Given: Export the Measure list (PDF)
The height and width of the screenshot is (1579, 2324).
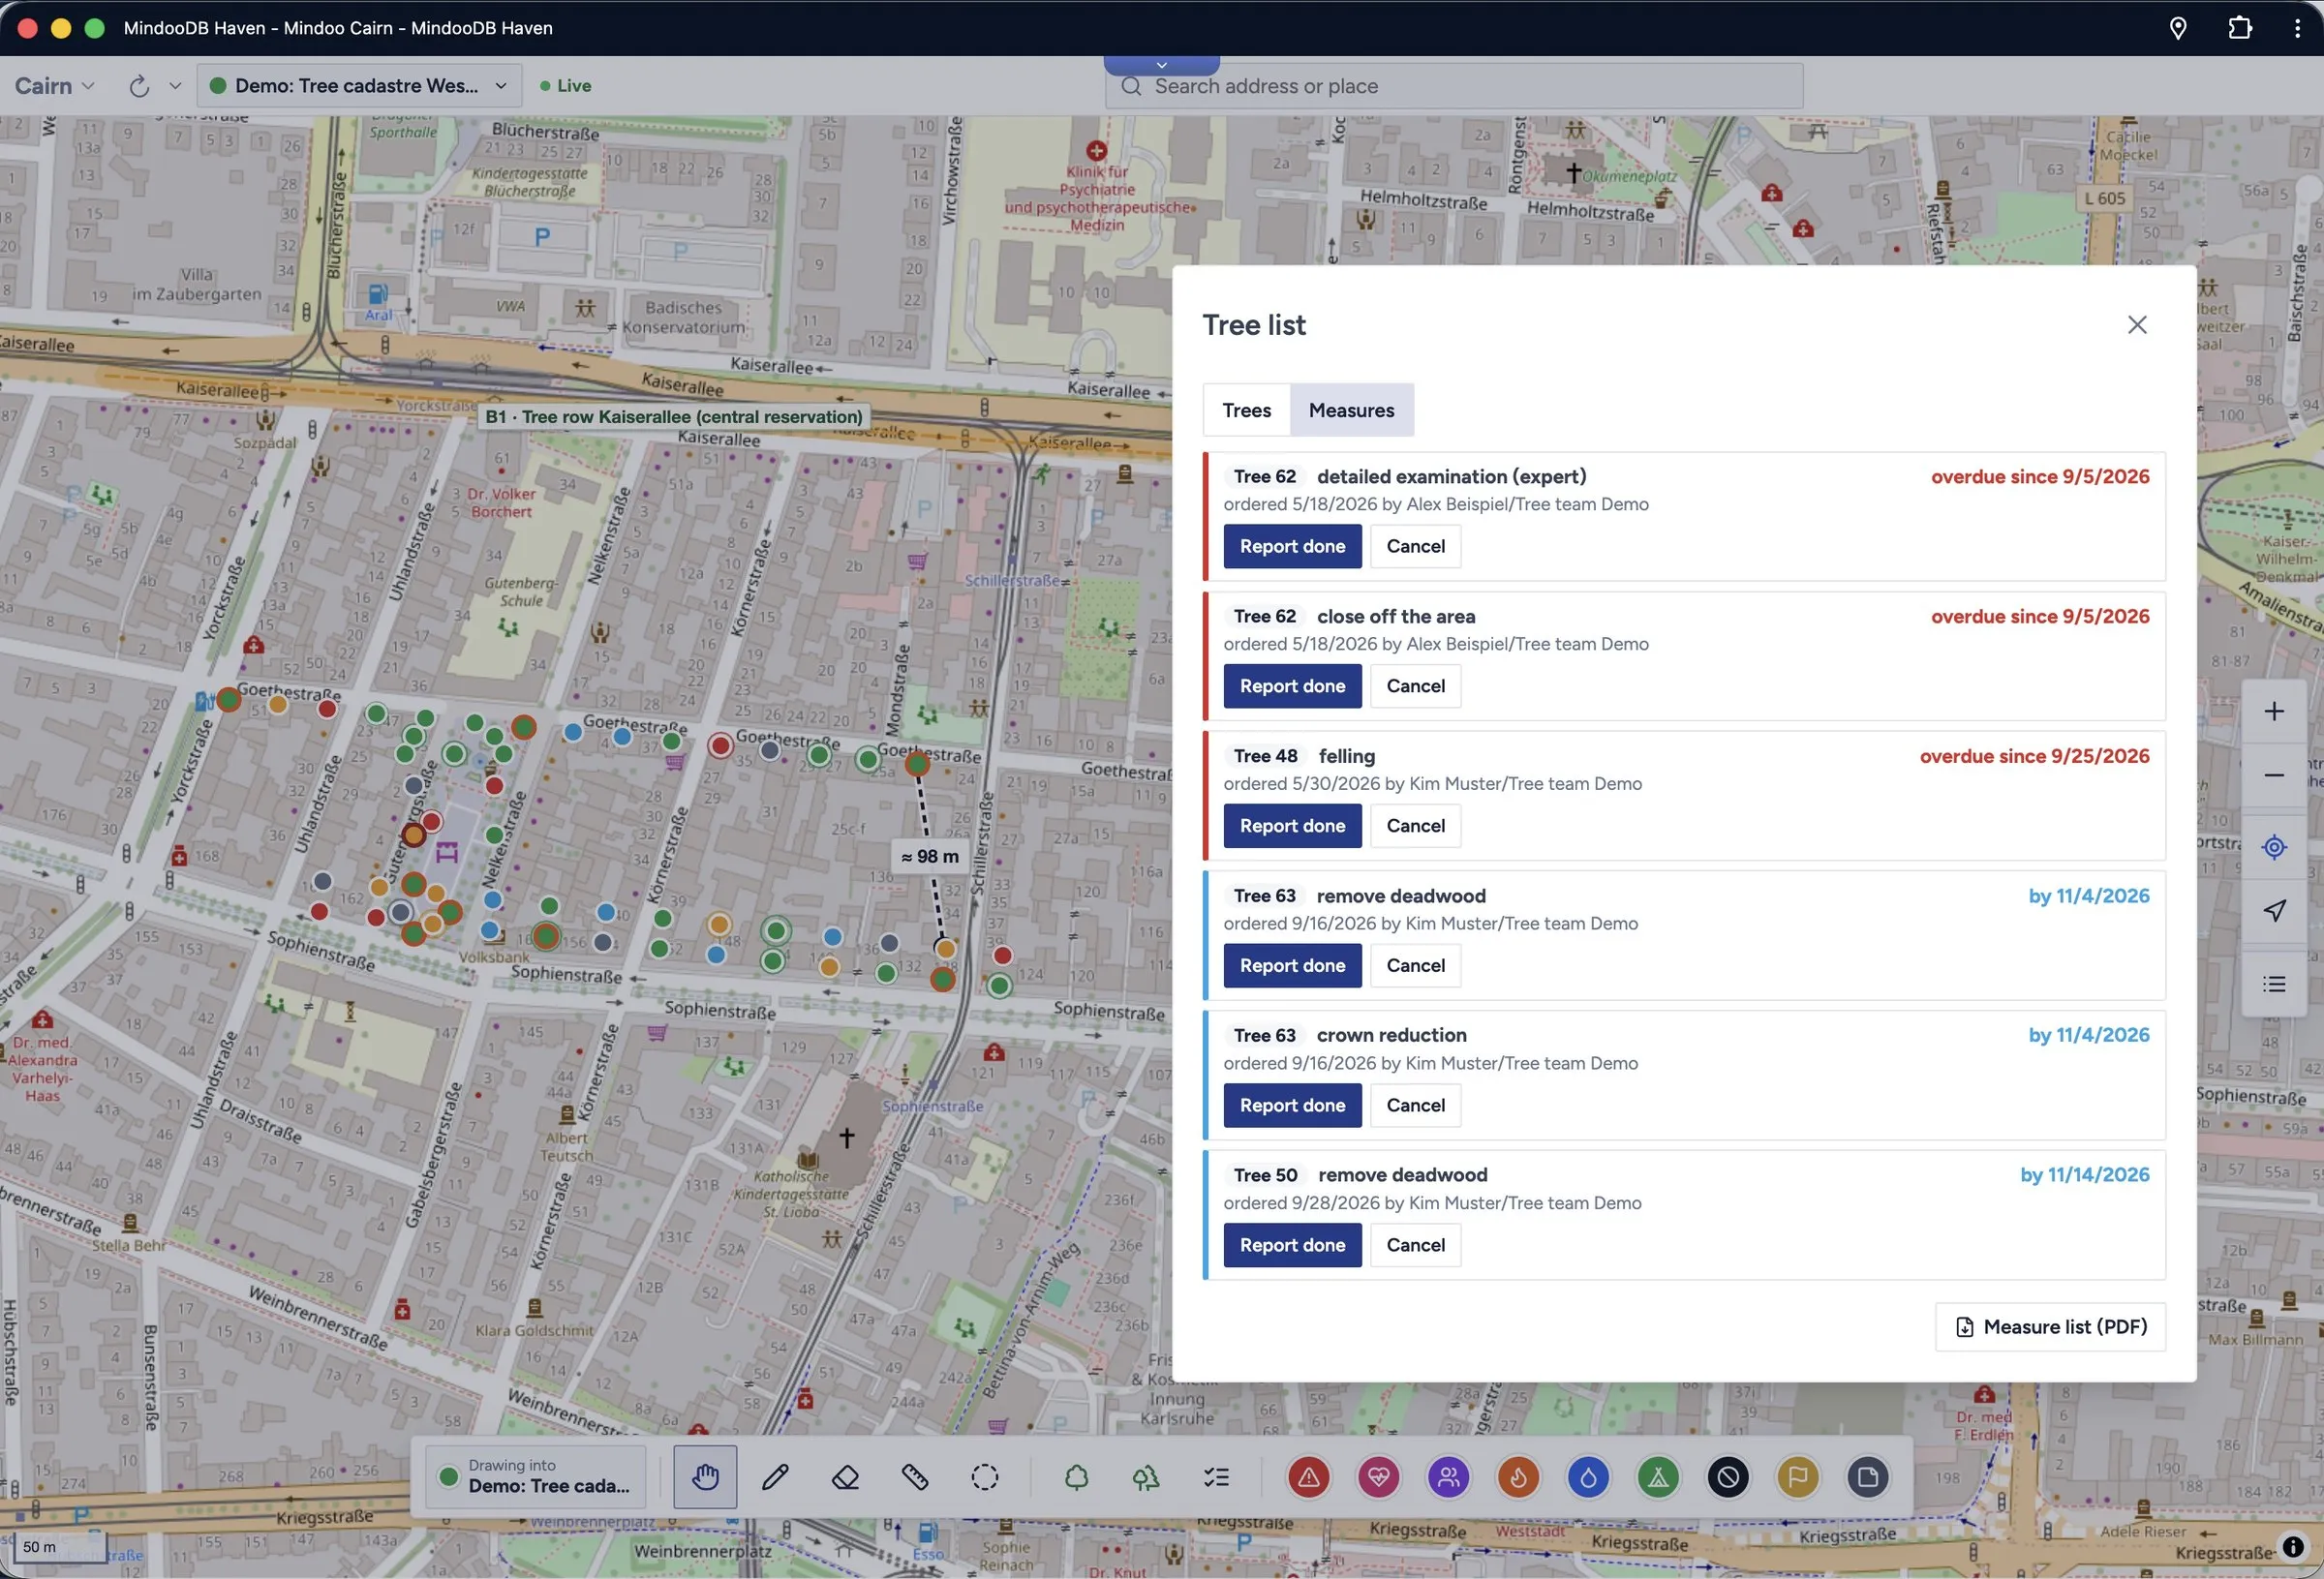Looking at the screenshot, I should click(x=2050, y=1327).
